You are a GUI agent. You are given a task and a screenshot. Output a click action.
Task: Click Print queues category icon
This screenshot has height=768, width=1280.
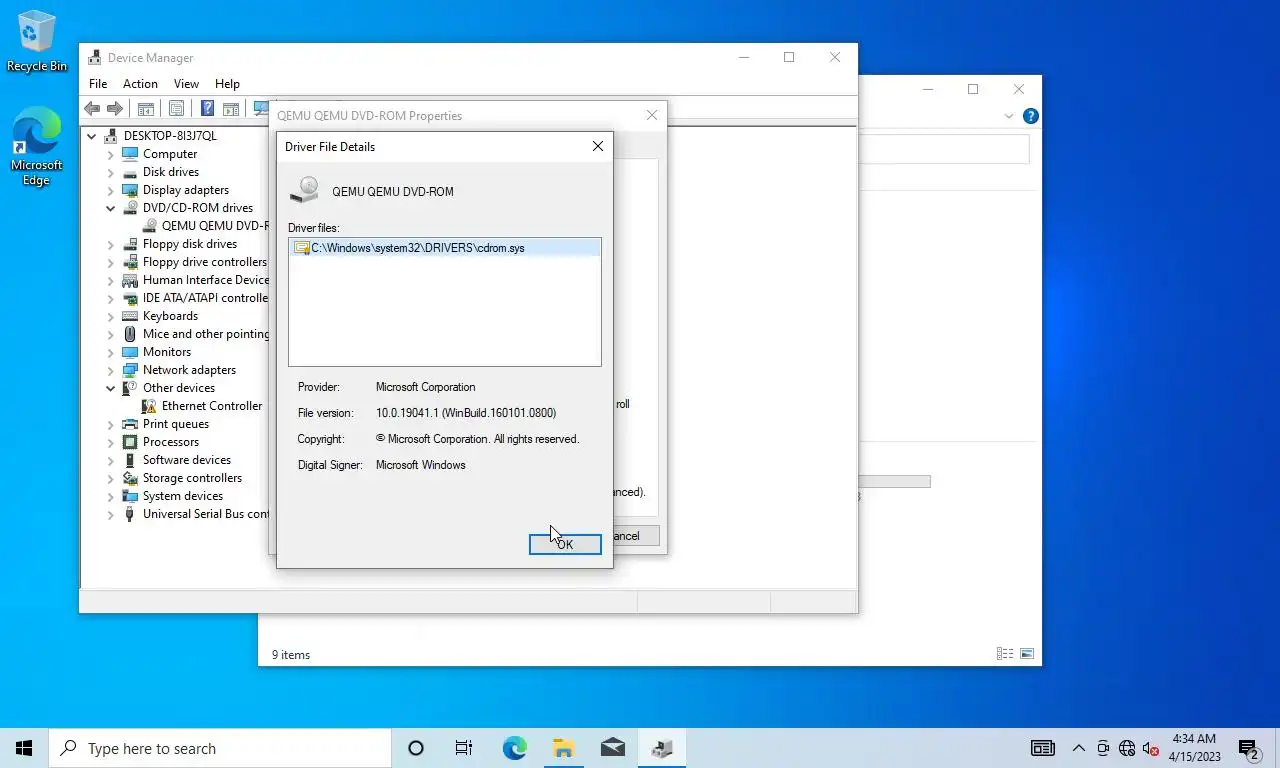click(130, 424)
